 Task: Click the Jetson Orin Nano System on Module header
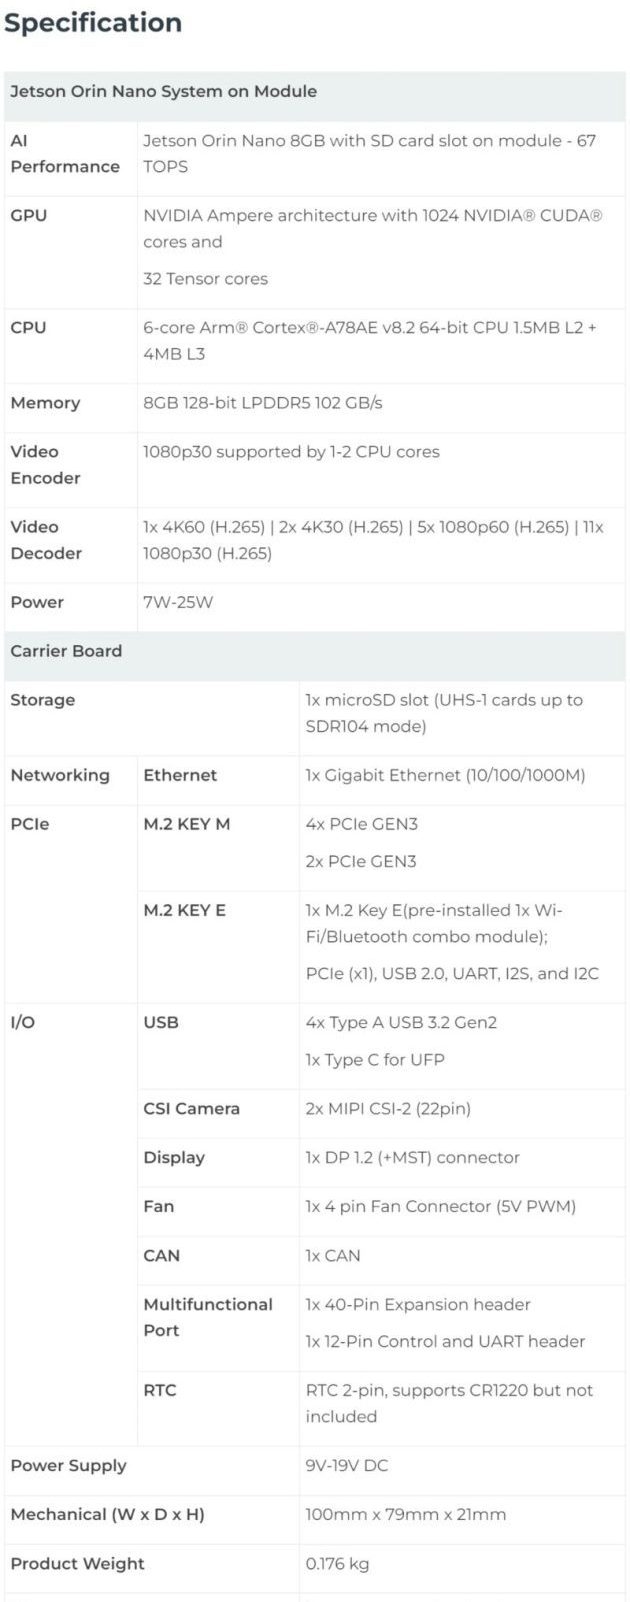[163, 91]
